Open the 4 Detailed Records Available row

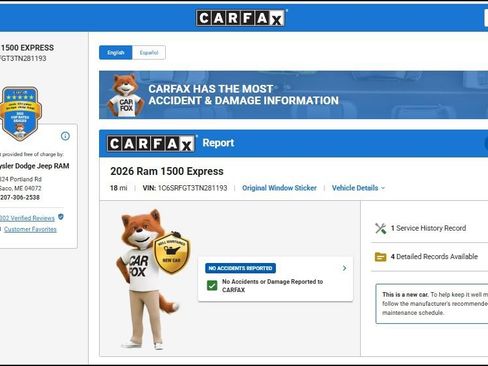point(429,257)
